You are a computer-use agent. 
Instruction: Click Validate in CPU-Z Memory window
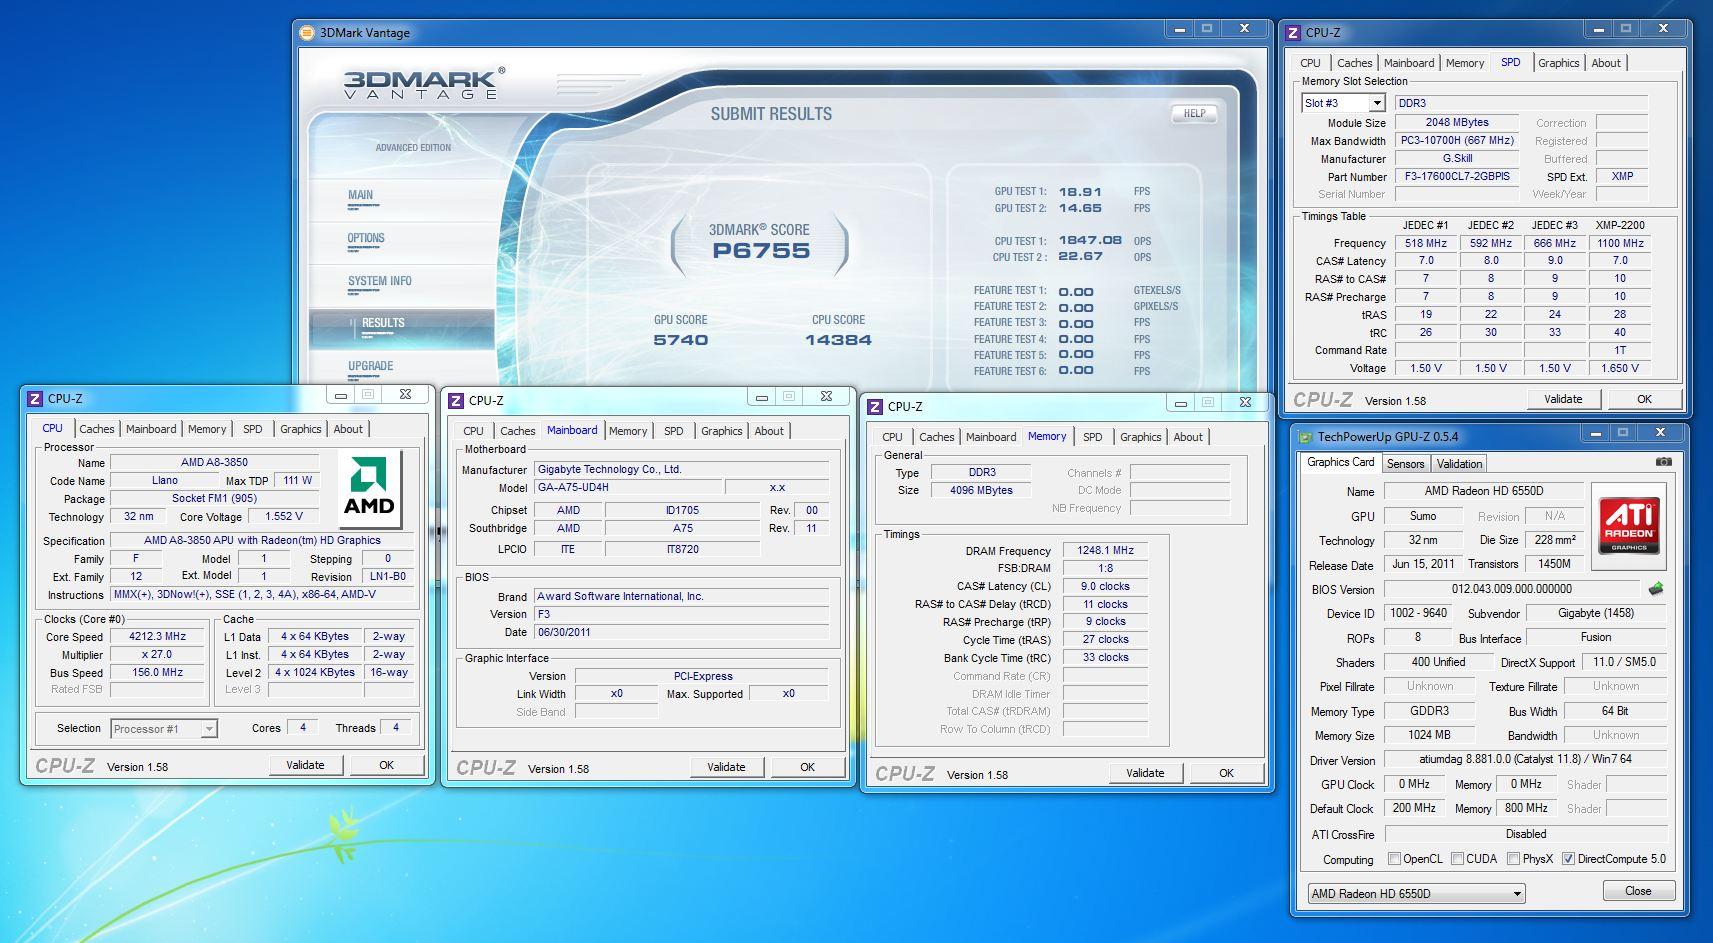pyautogui.click(x=1145, y=772)
